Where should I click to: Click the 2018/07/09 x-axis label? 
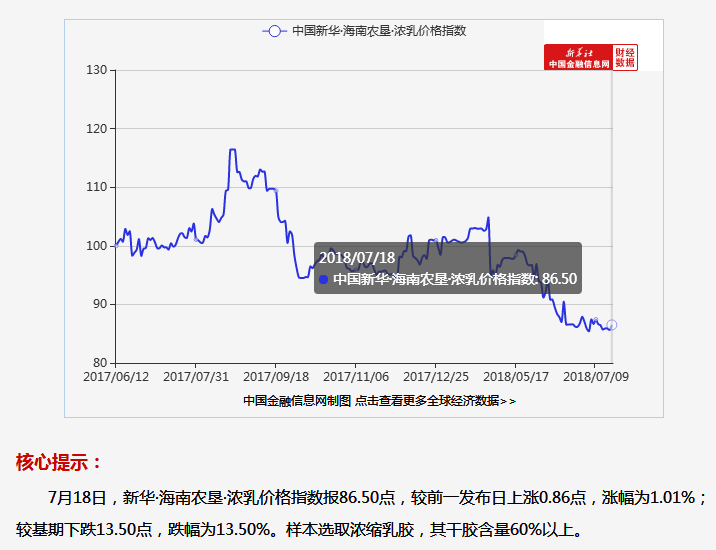(595, 377)
